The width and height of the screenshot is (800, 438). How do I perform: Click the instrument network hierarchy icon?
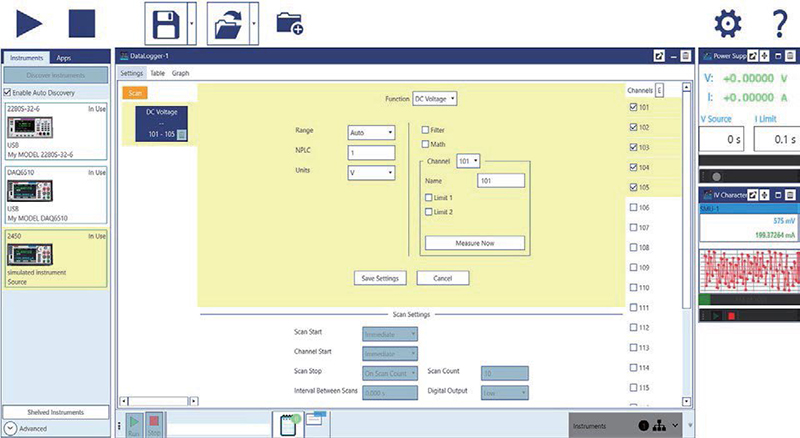point(660,425)
